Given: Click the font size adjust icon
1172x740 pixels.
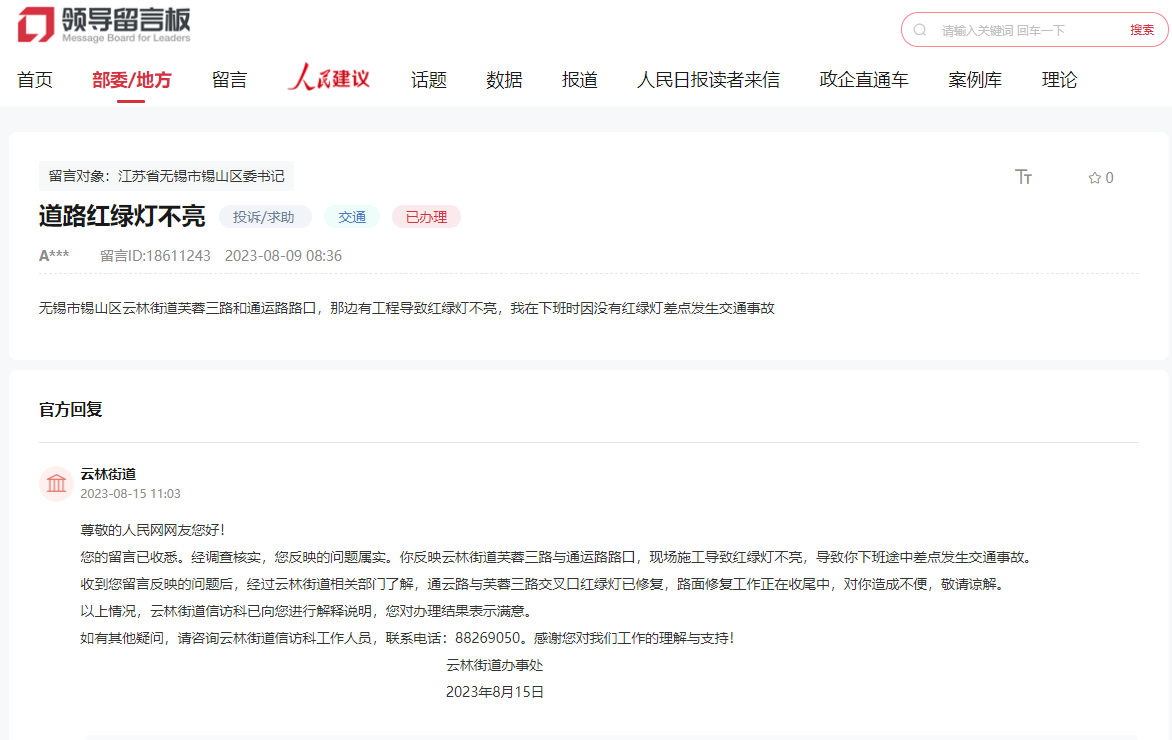Looking at the screenshot, I should 1023,177.
